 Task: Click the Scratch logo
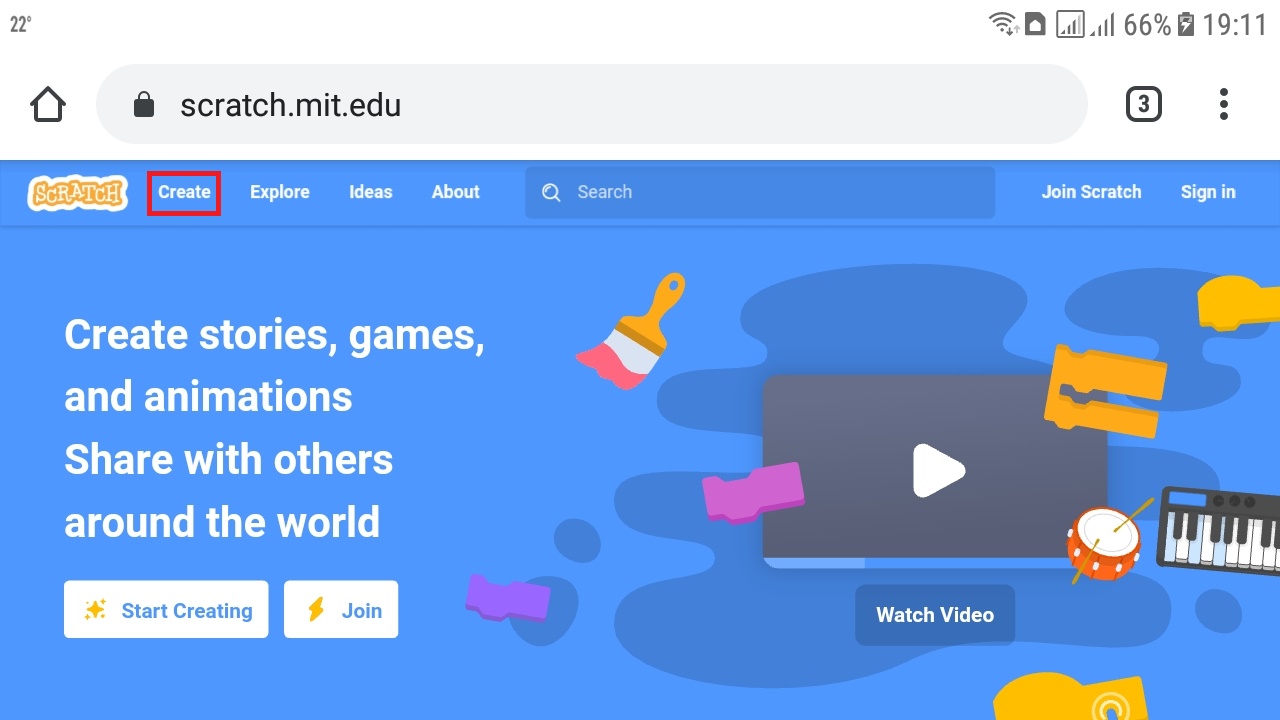pyautogui.click(x=78, y=192)
